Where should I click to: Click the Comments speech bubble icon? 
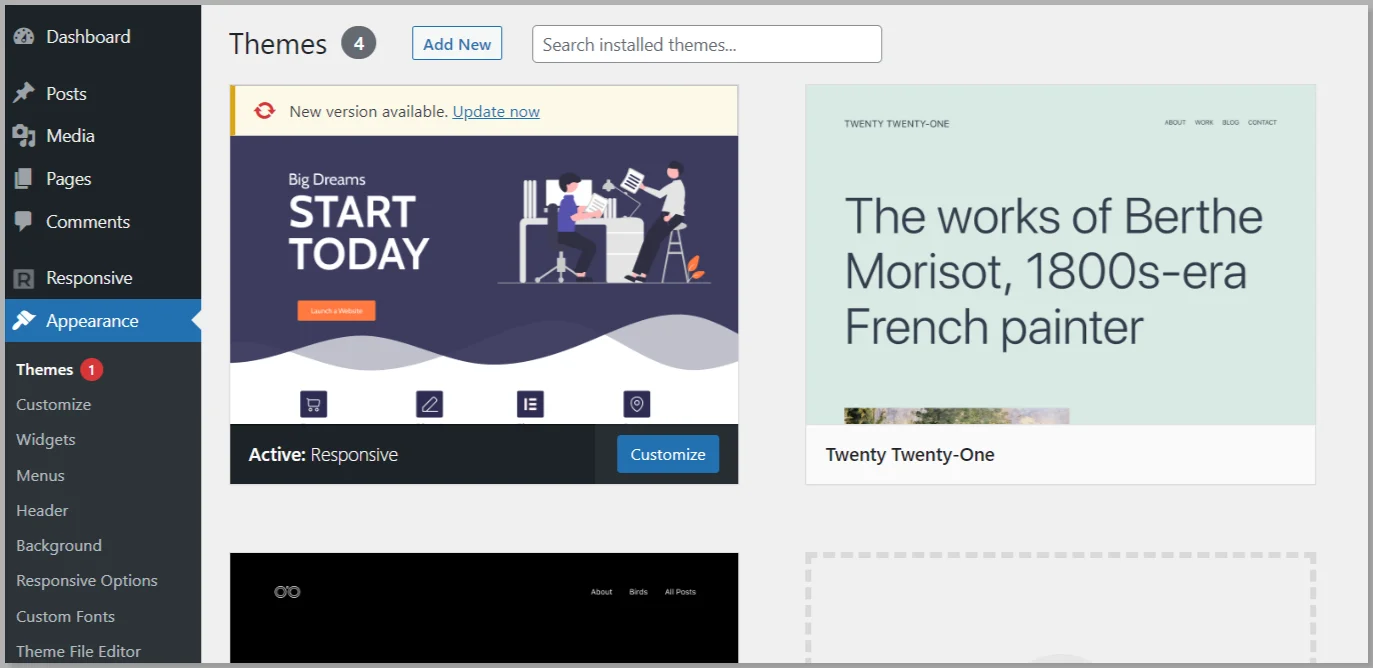24,222
